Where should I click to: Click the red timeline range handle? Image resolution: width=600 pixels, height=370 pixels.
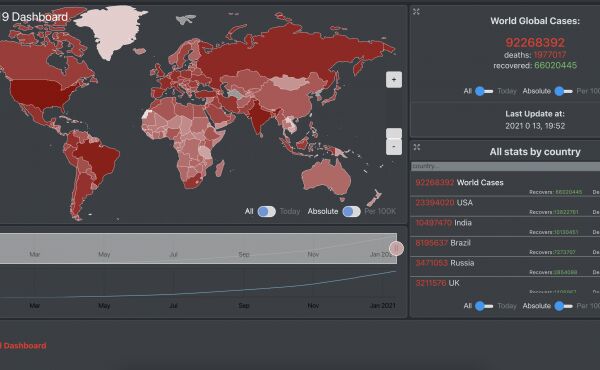[x=396, y=249]
